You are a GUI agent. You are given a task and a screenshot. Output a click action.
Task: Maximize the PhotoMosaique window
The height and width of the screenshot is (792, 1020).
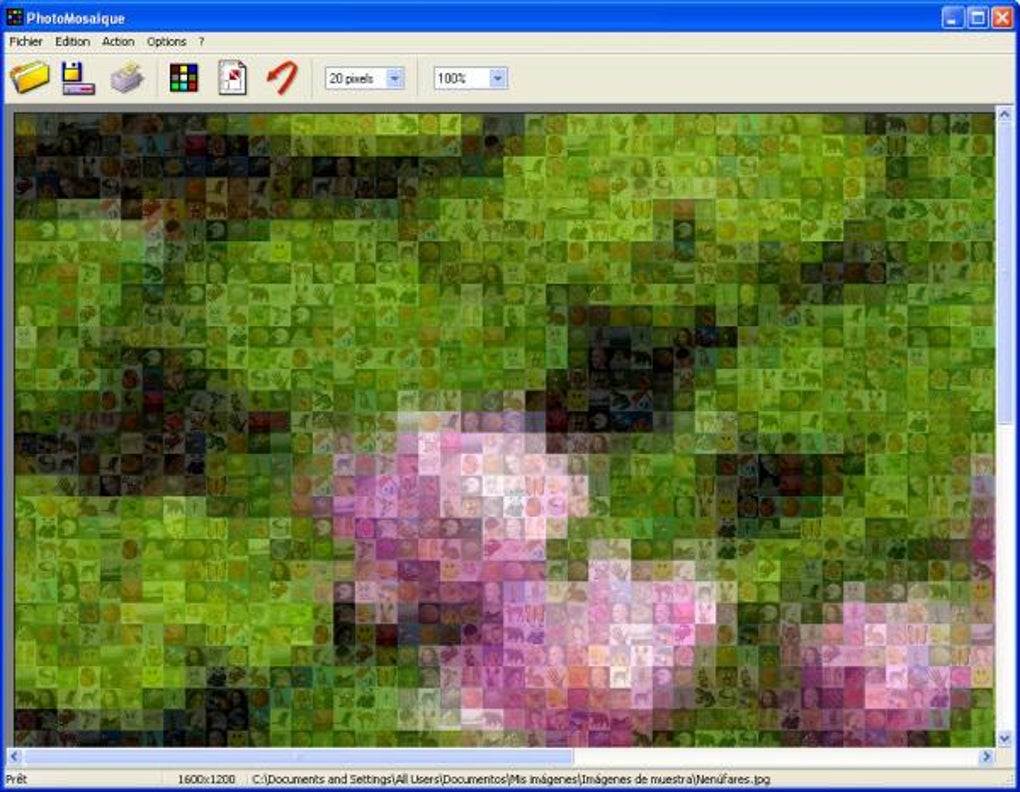point(978,18)
